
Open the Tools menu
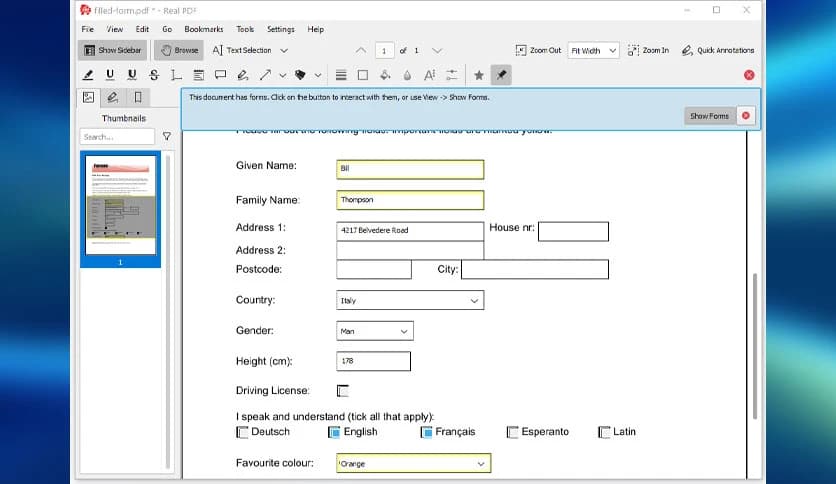tap(245, 29)
